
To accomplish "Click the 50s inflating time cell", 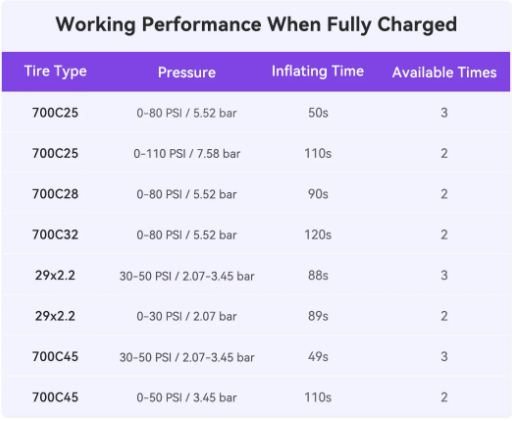I will click(x=318, y=113).
